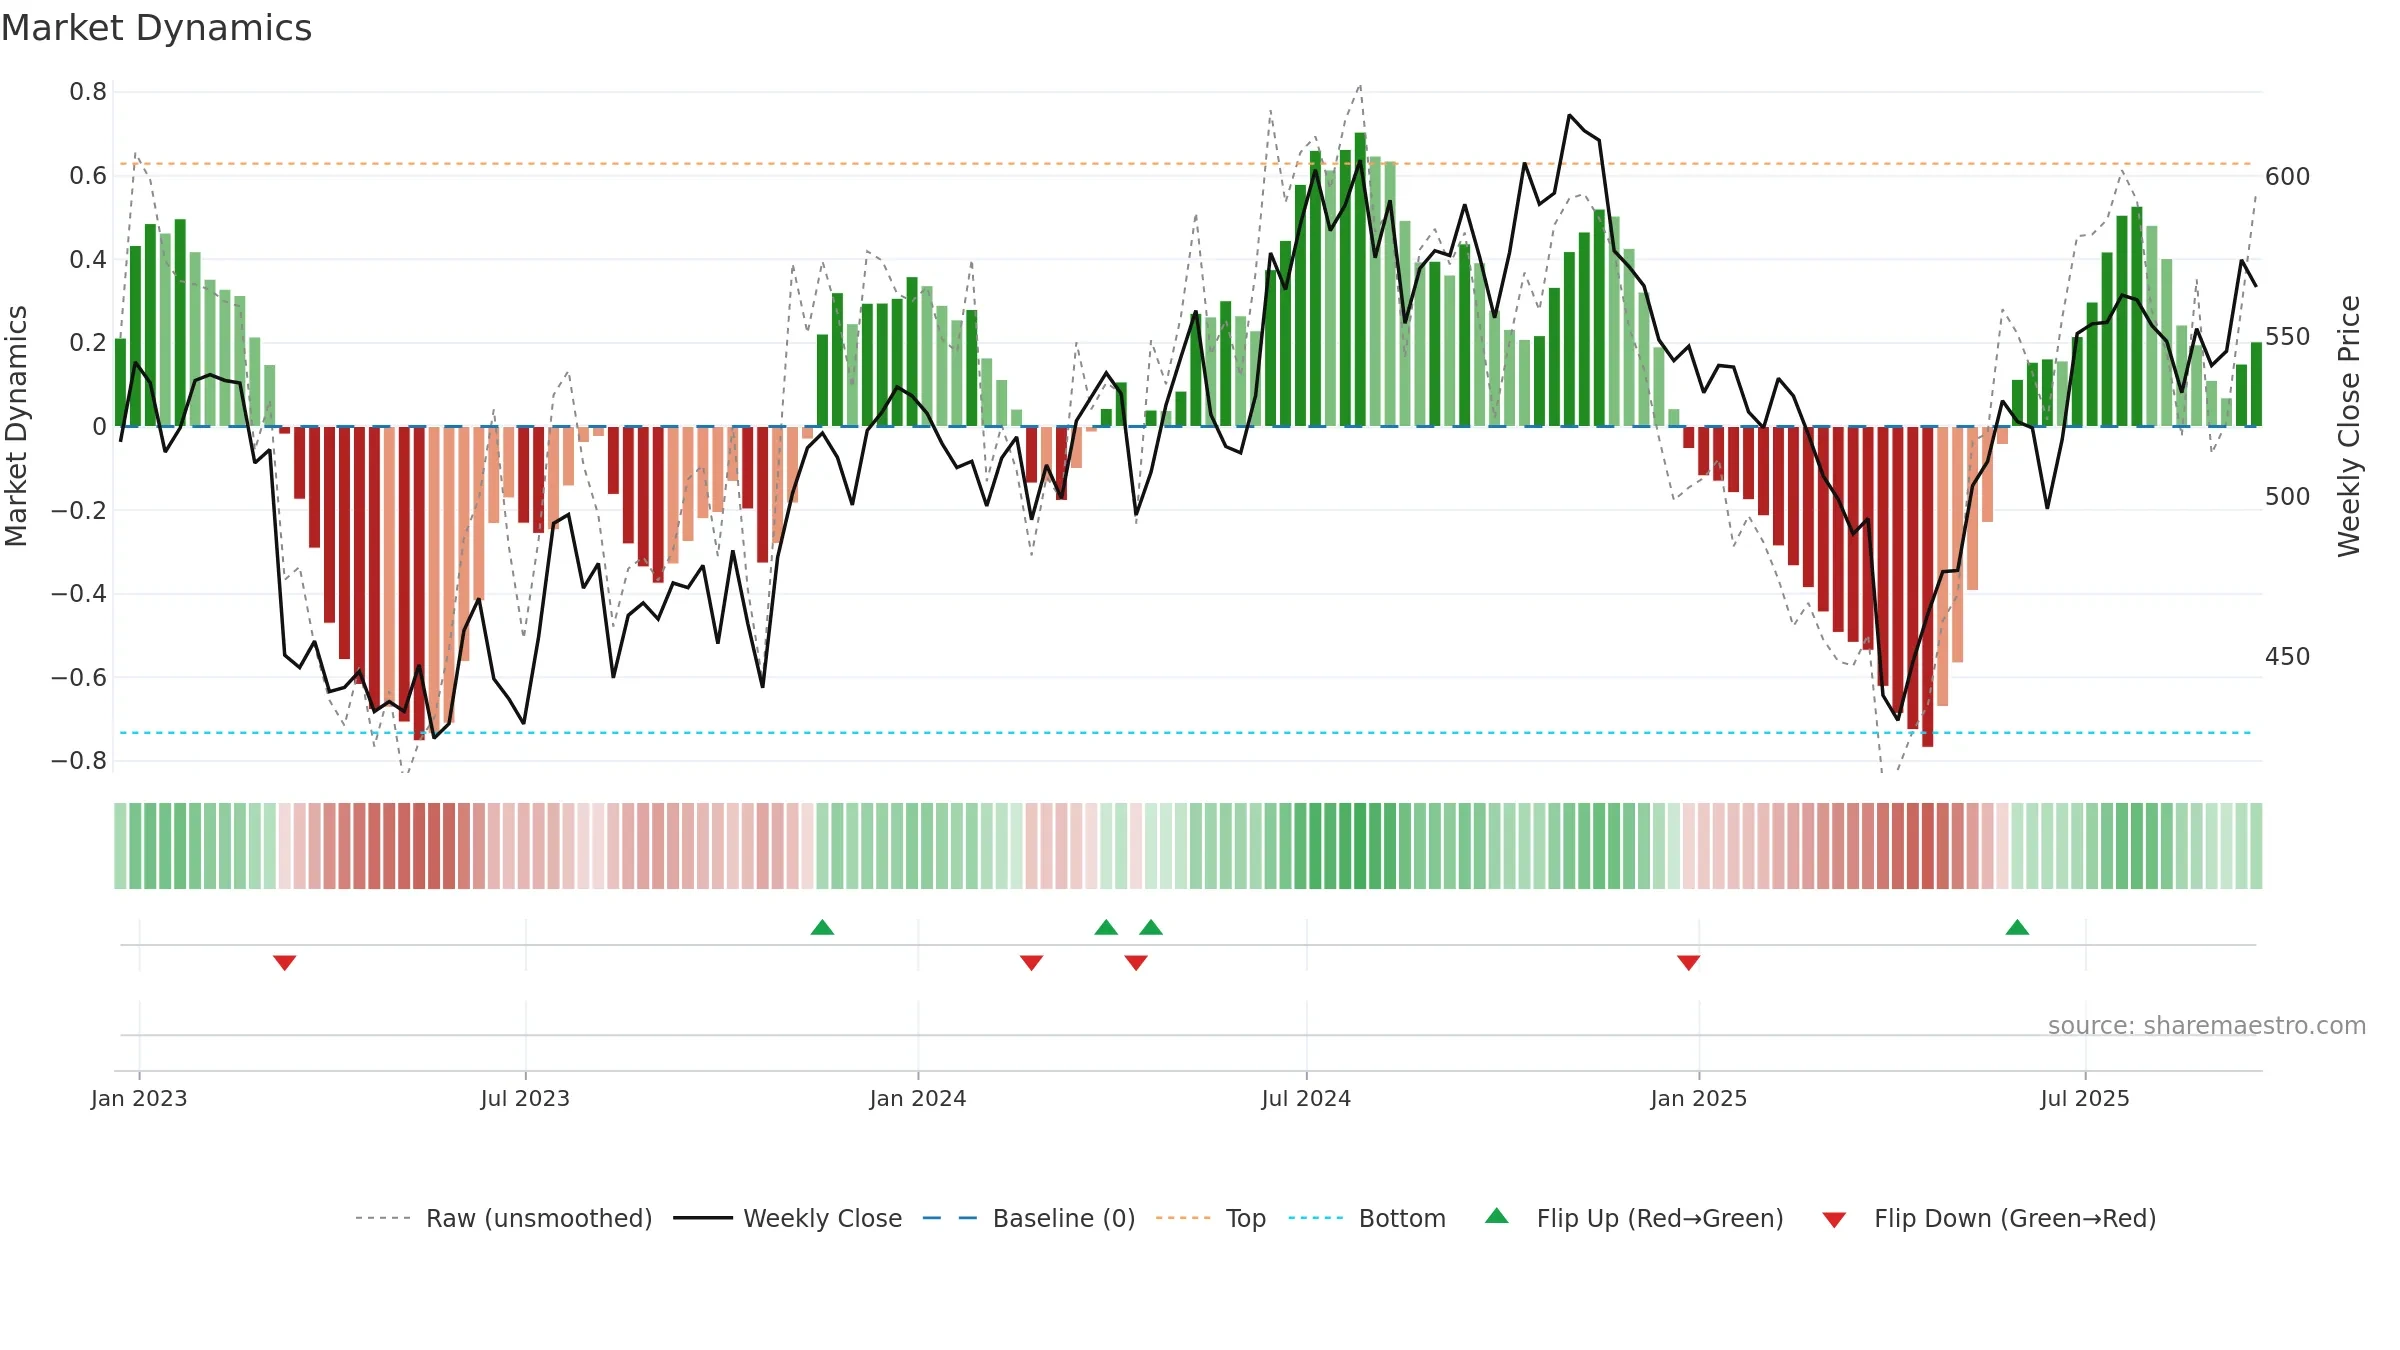Toggle the Top legend entry

coord(1211,1218)
